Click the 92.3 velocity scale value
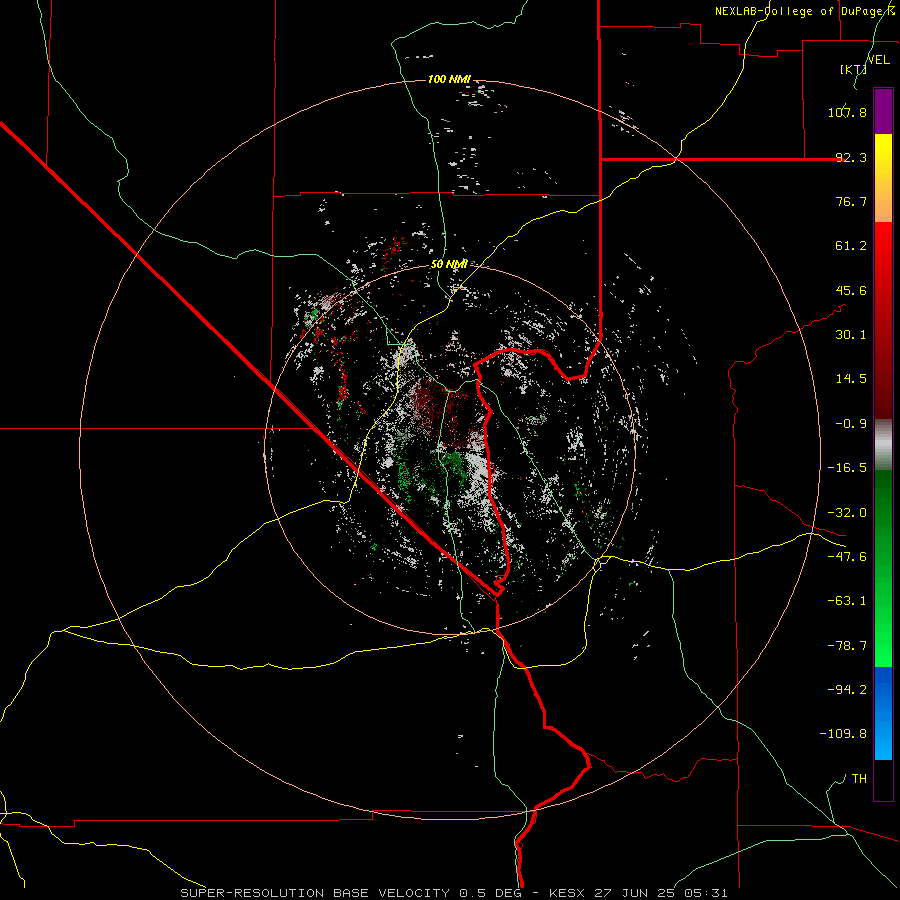 click(x=851, y=157)
